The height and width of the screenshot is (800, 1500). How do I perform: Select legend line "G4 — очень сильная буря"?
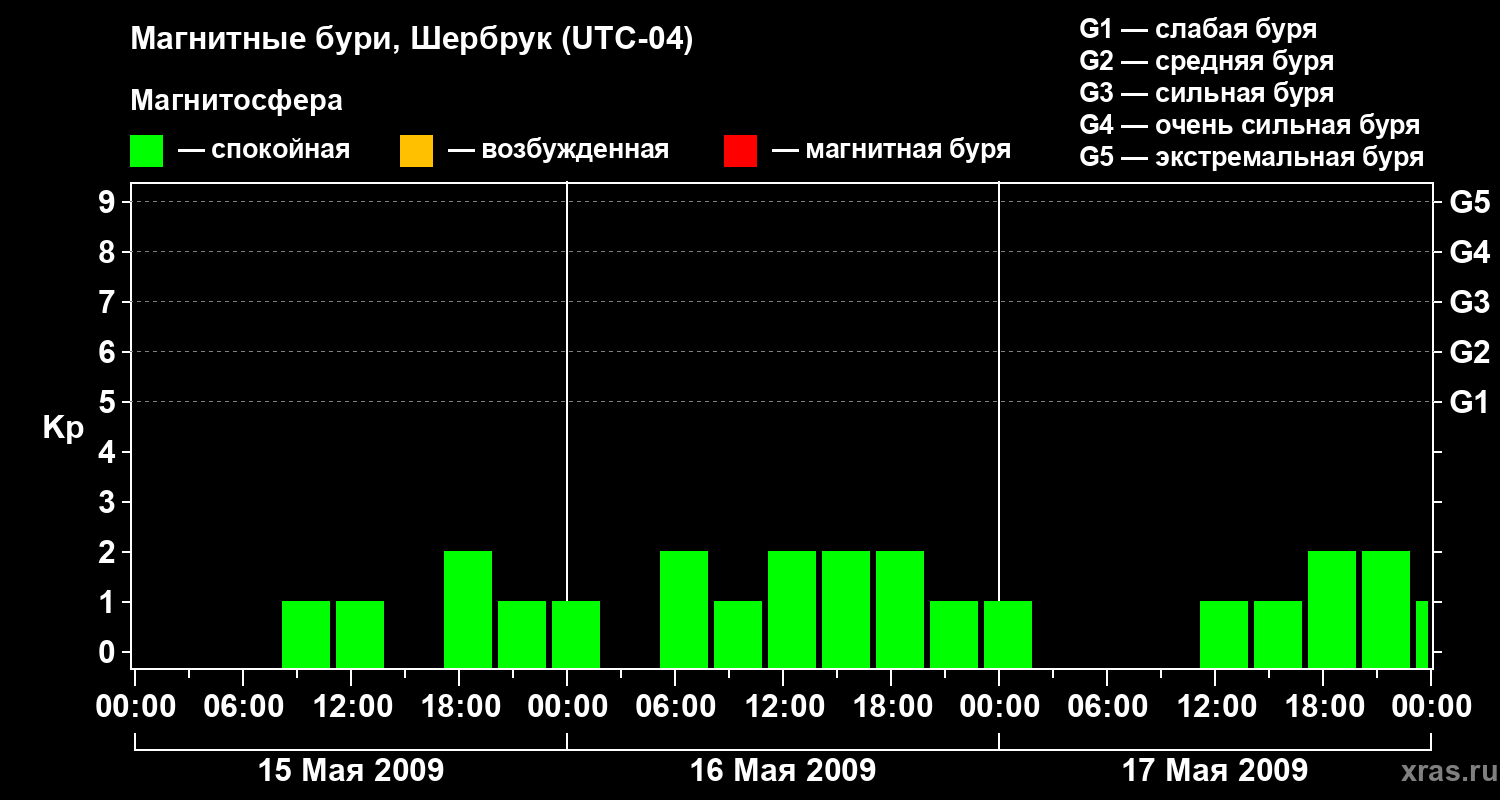point(1249,125)
